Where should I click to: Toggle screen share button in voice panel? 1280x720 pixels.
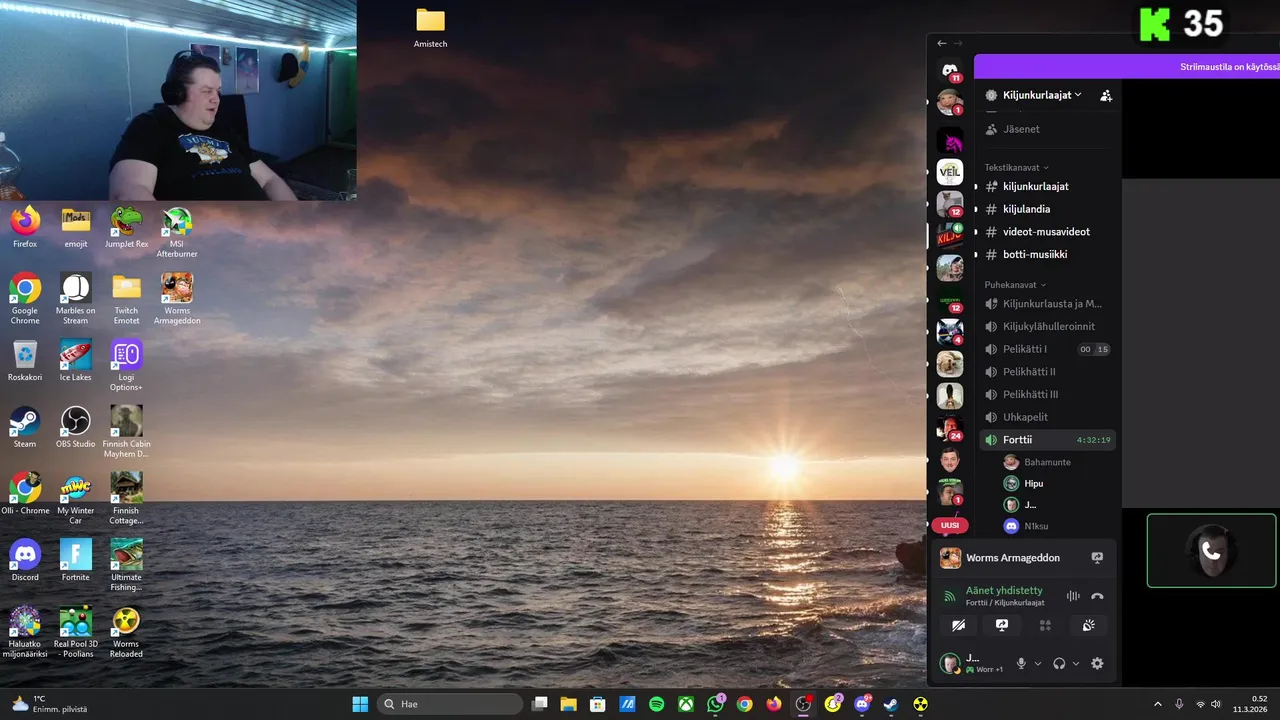[x=1002, y=626]
